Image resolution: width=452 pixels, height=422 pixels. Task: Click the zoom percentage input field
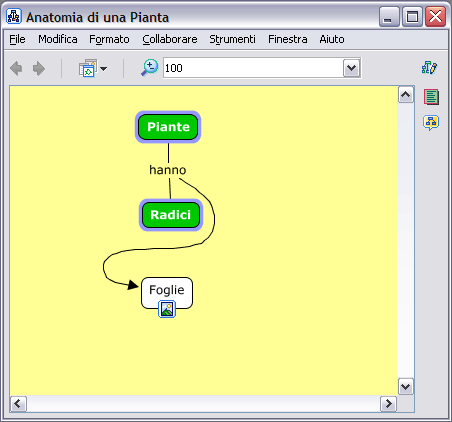coord(253,68)
